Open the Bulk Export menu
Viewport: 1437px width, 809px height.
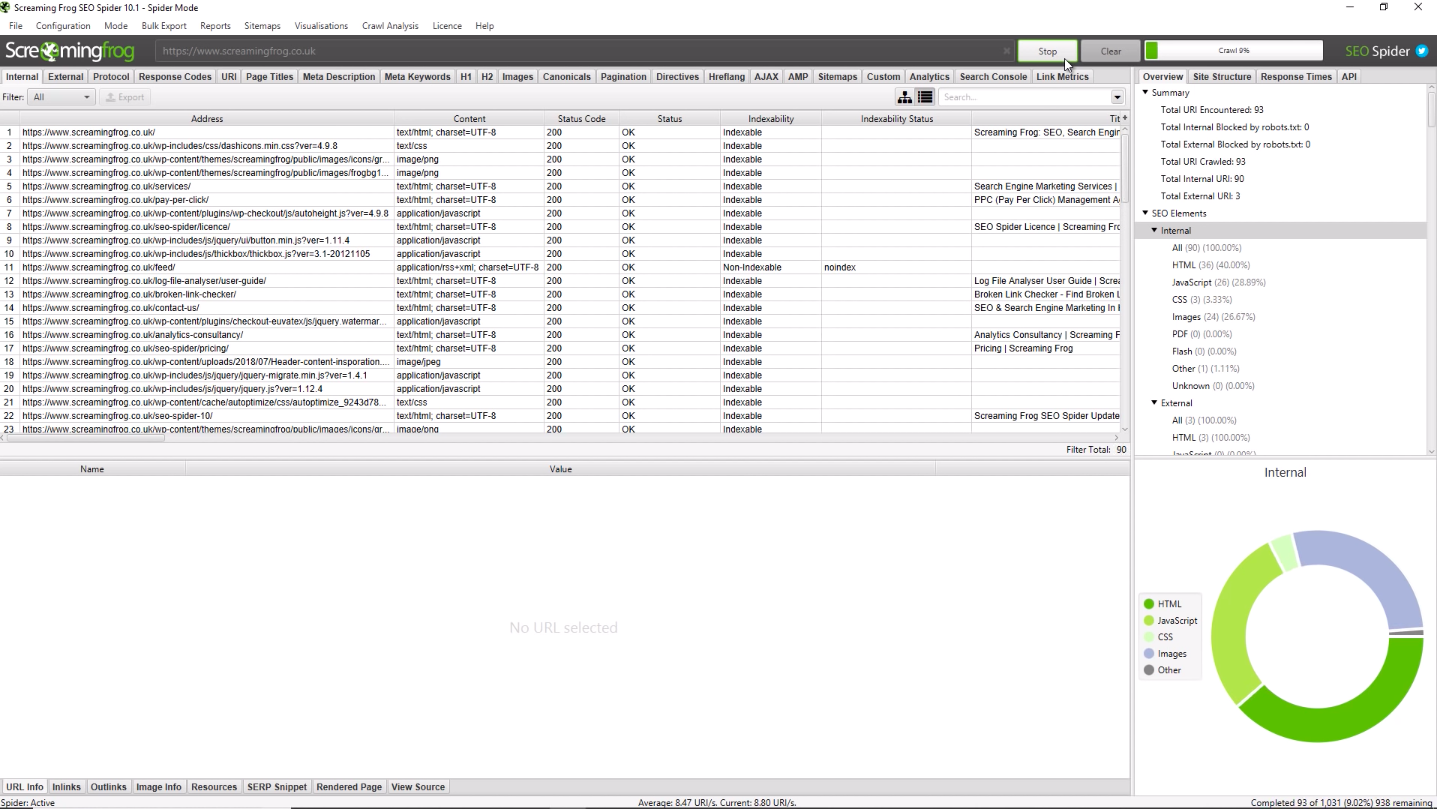click(164, 26)
